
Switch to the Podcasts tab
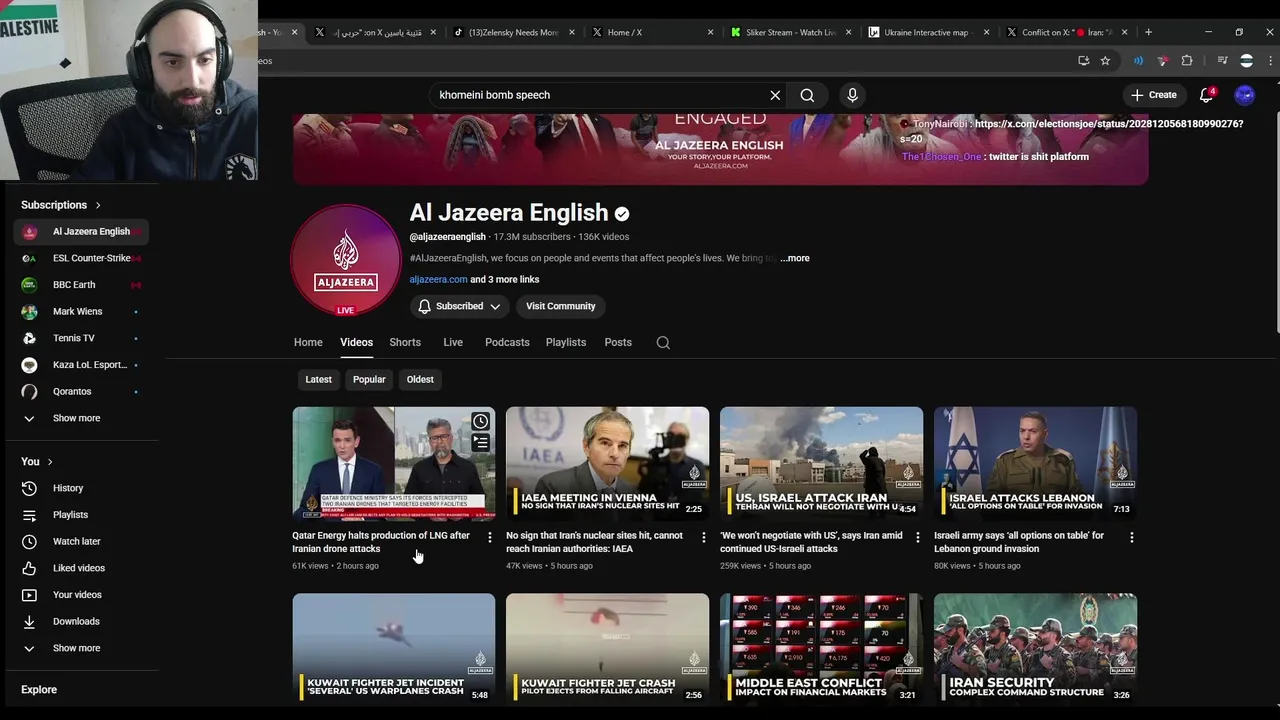pyautogui.click(x=507, y=342)
